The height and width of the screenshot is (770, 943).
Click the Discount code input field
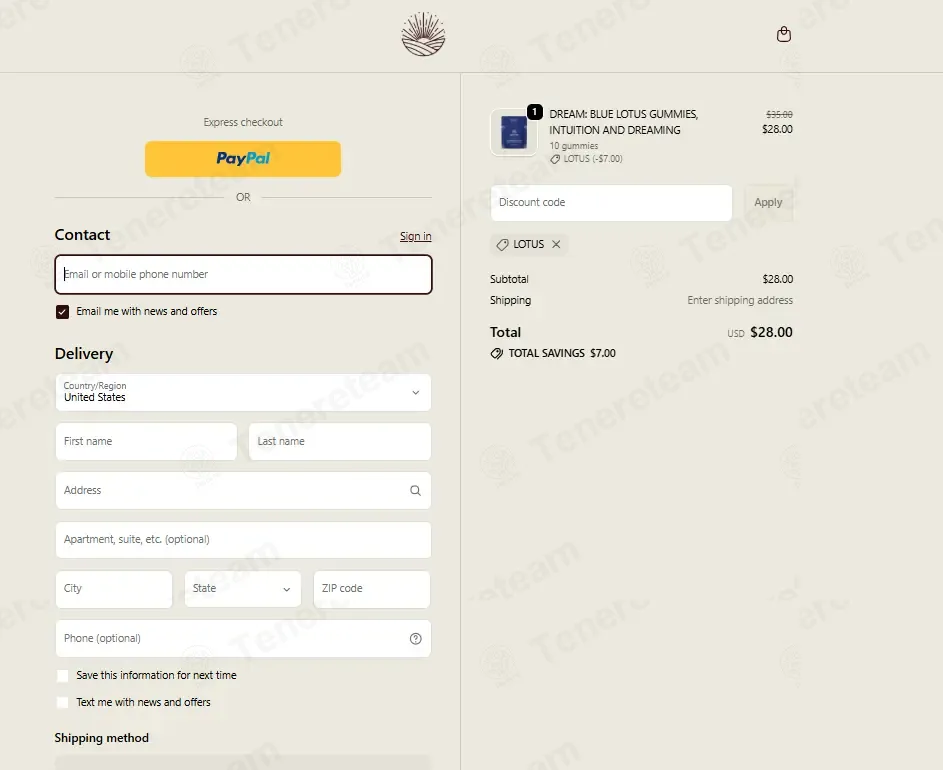pos(611,203)
